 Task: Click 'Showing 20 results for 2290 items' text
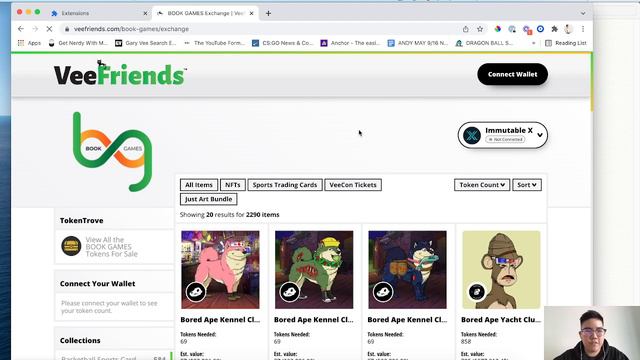point(229,215)
